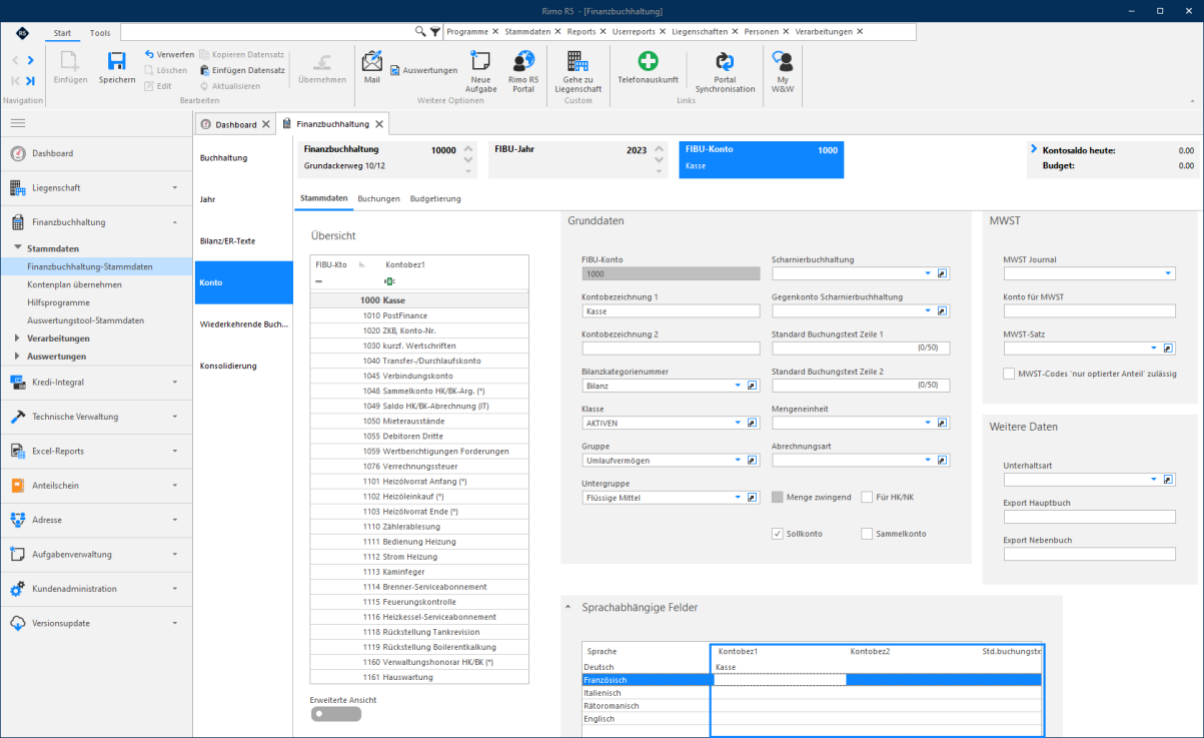Screen dimensions: 1204x738
Task: Toggle the Erweiterte Ansicht switch
Action: pos(336,714)
